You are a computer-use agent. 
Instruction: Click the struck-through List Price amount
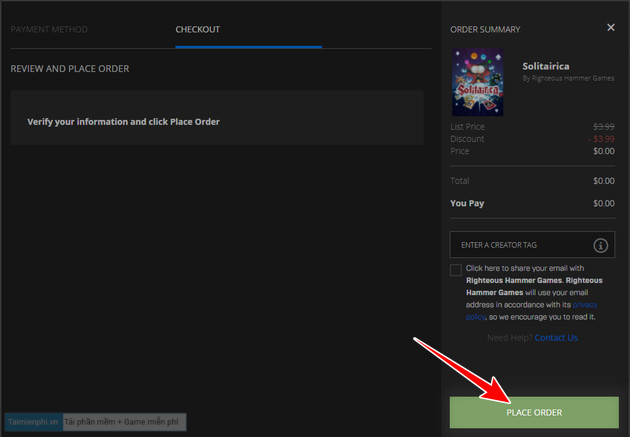coord(603,127)
